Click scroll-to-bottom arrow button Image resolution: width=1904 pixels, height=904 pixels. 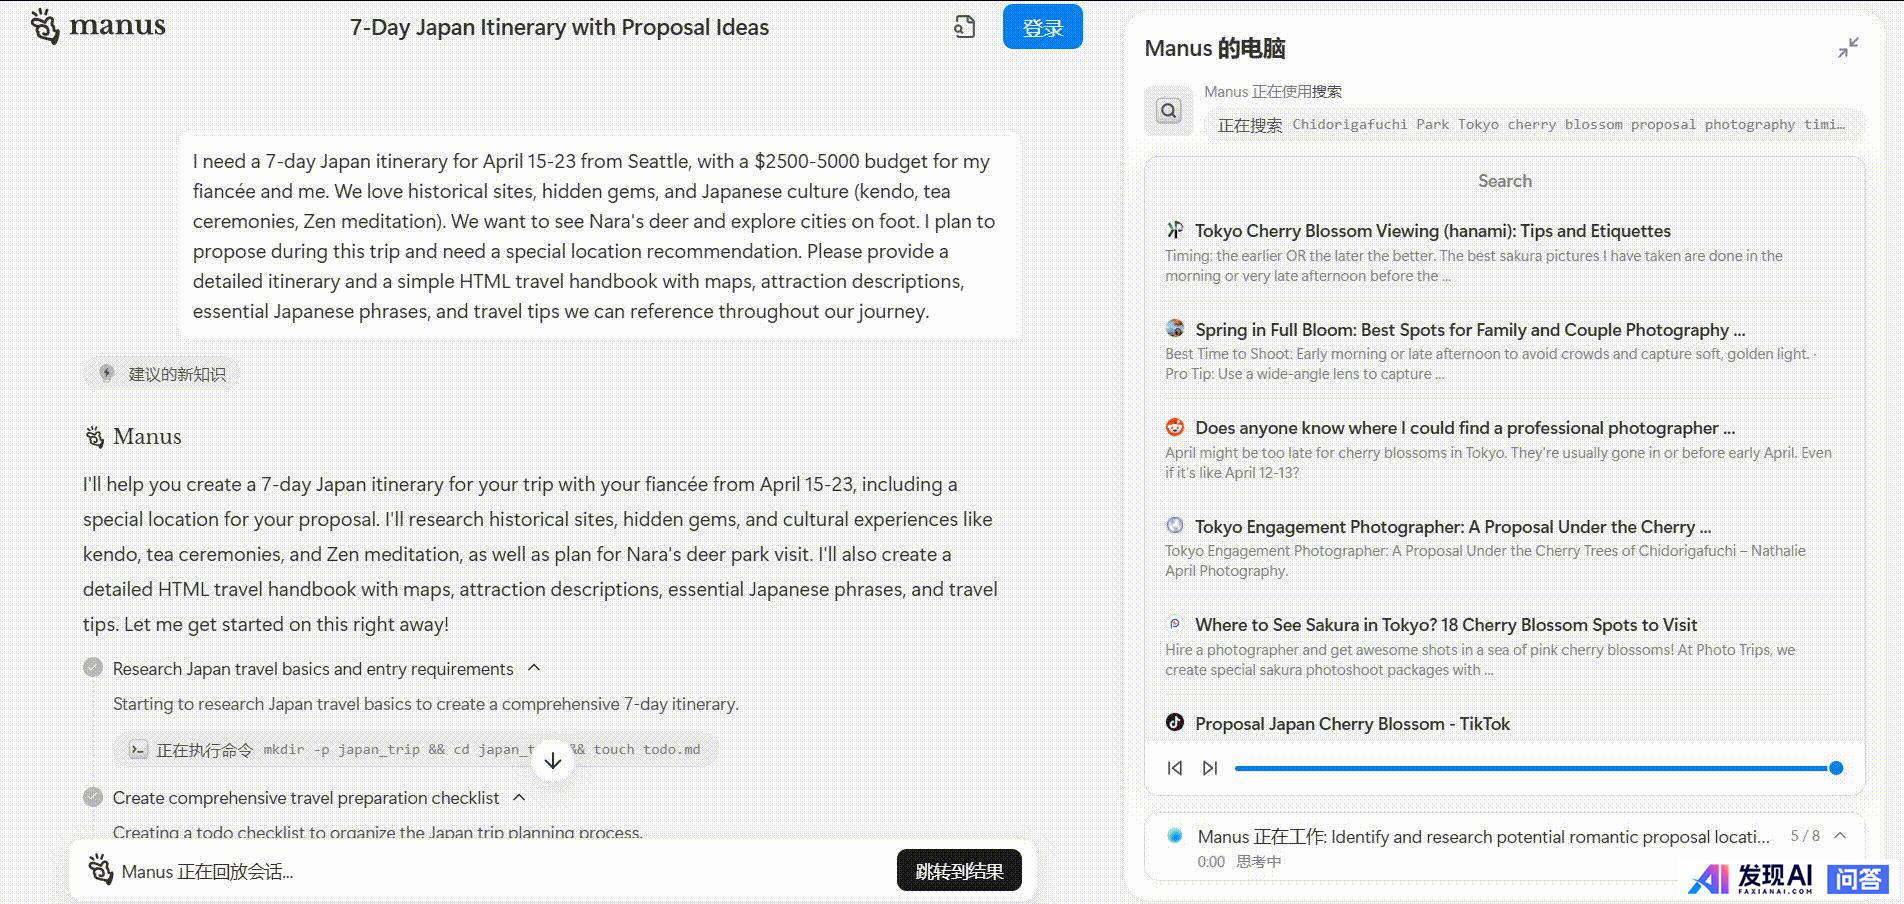pos(553,761)
